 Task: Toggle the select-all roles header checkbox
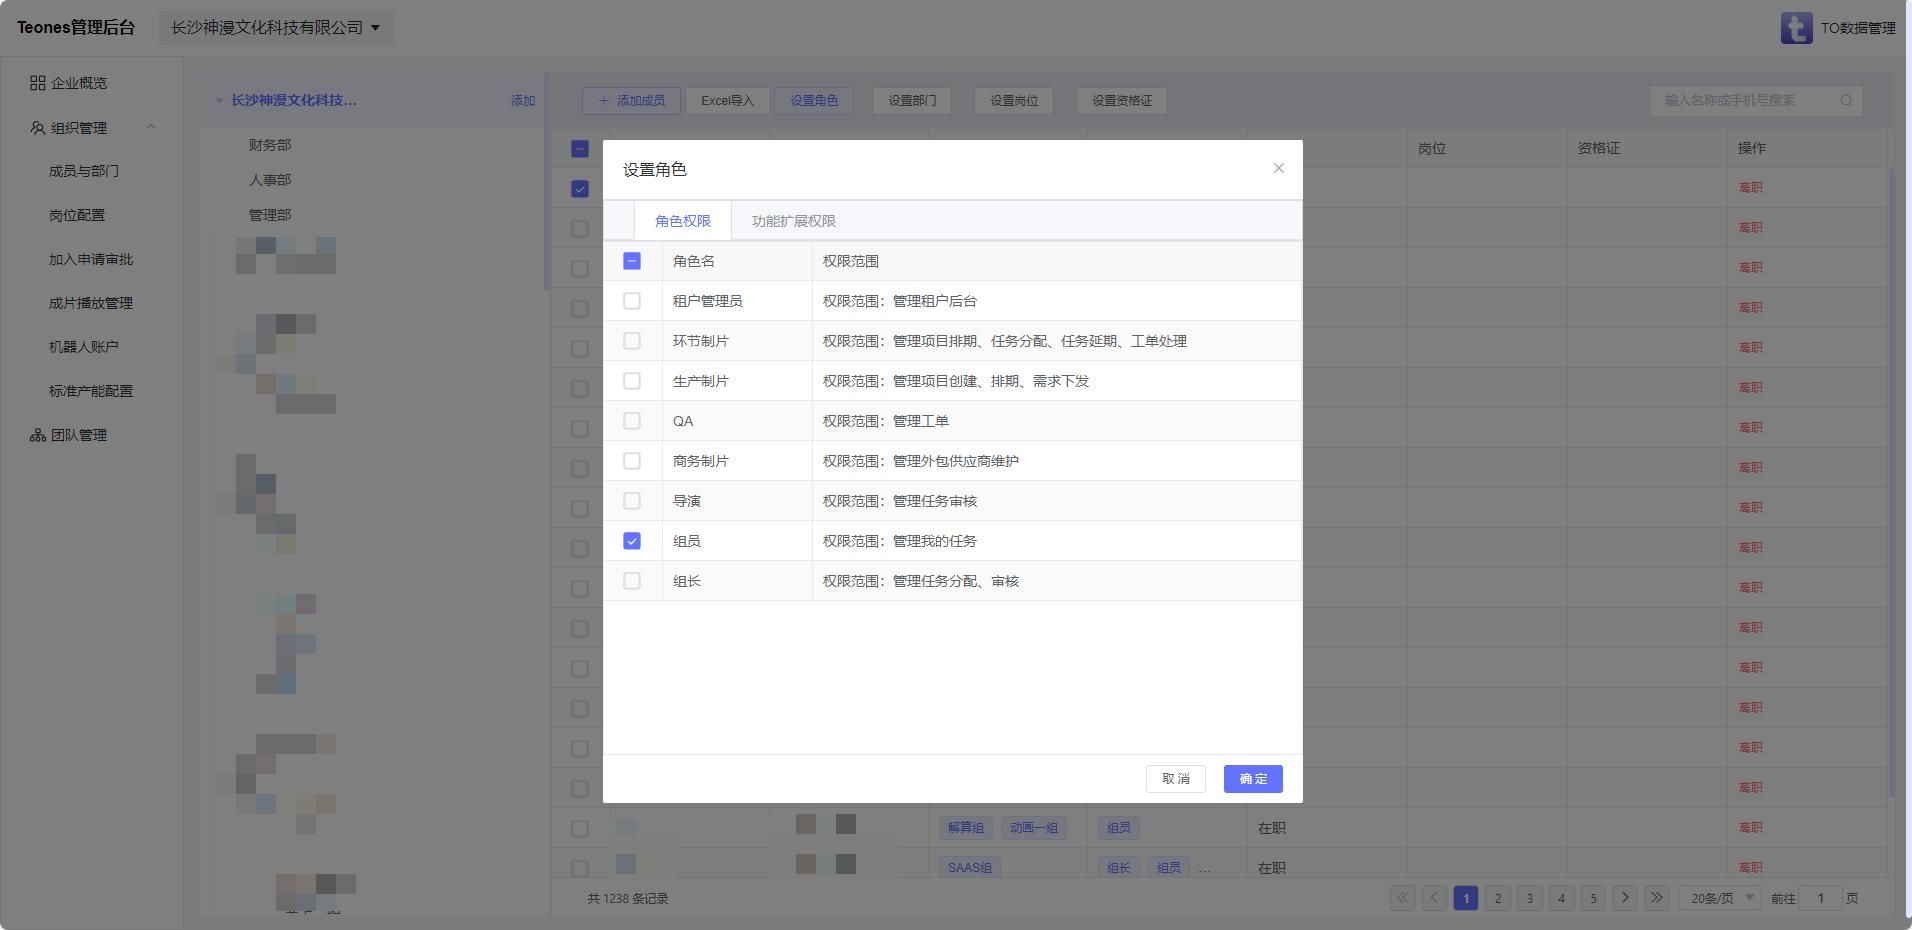tap(632, 261)
